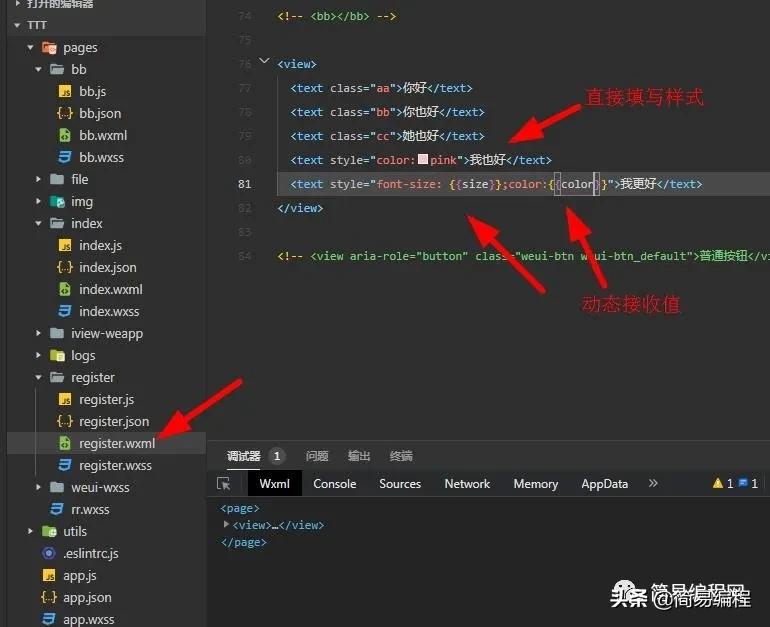Click the logs folder icon

57,355
